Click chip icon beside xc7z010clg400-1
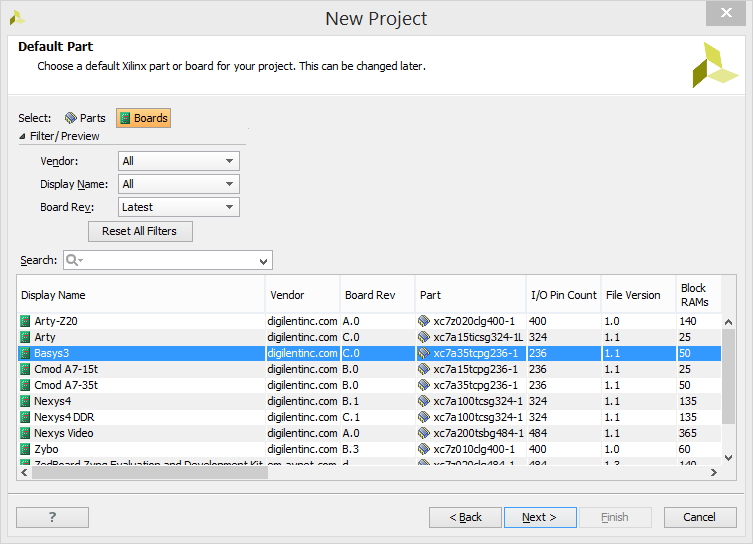The image size is (753, 544). coord(424,449)
